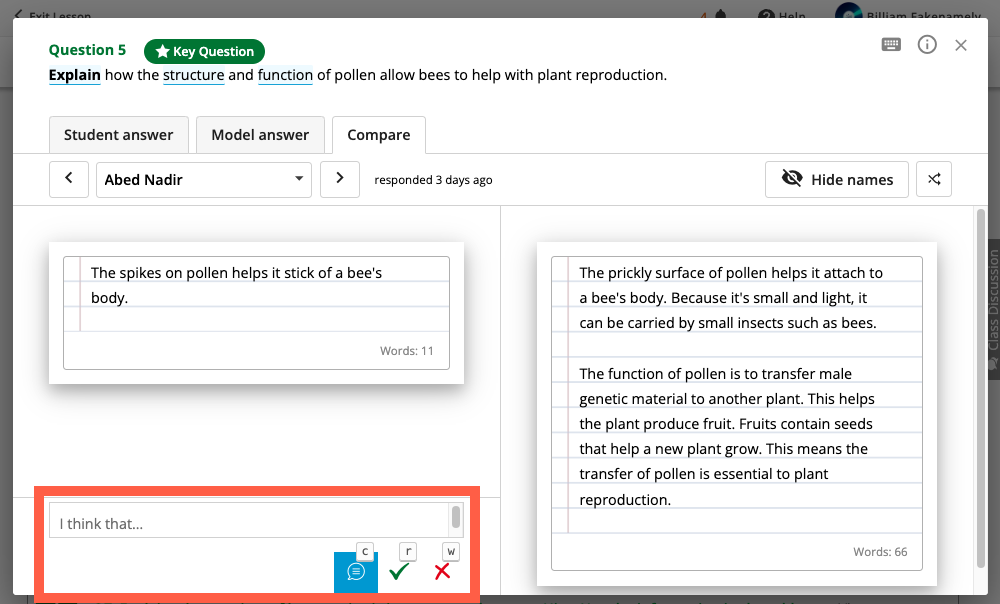The width and height of the screenshot is (1000, 604).
Task: Select the blue comment bubble icon
Action: [355, 572]
